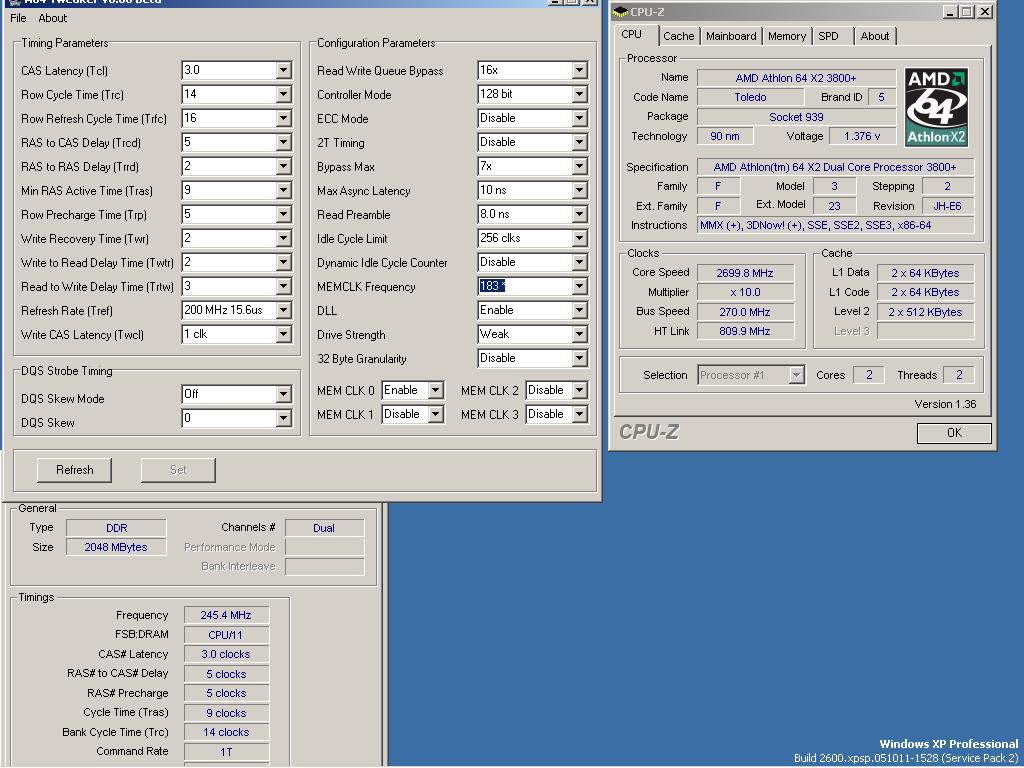Open the MEM CLK 1 dropdown

436,414
